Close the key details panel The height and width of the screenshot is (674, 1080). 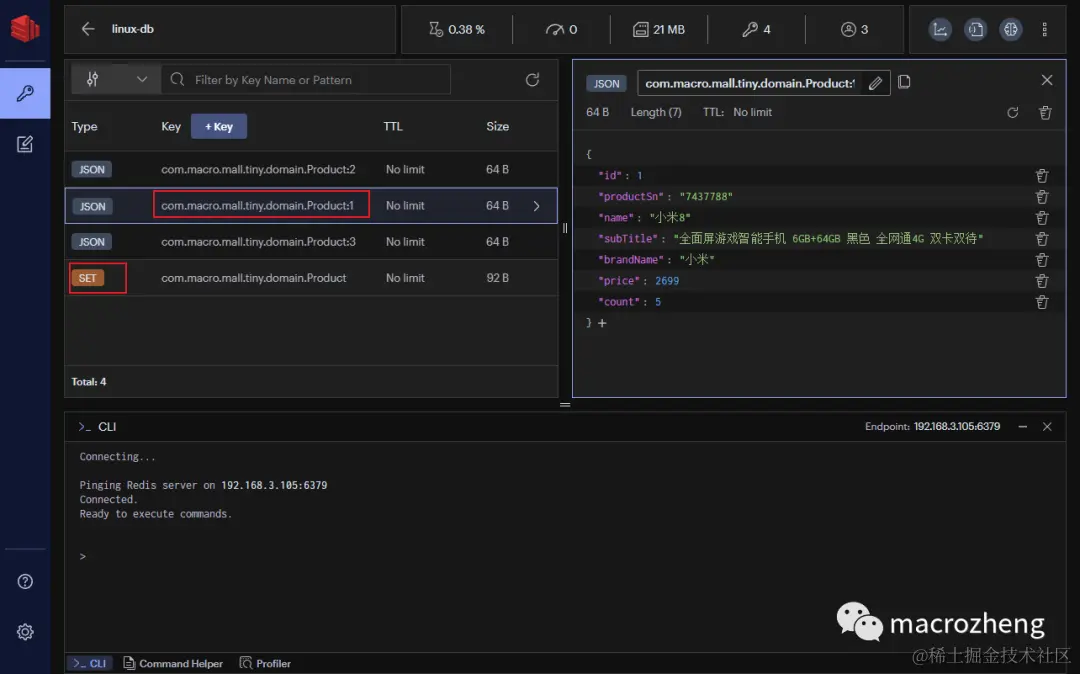coord(1047,81)
